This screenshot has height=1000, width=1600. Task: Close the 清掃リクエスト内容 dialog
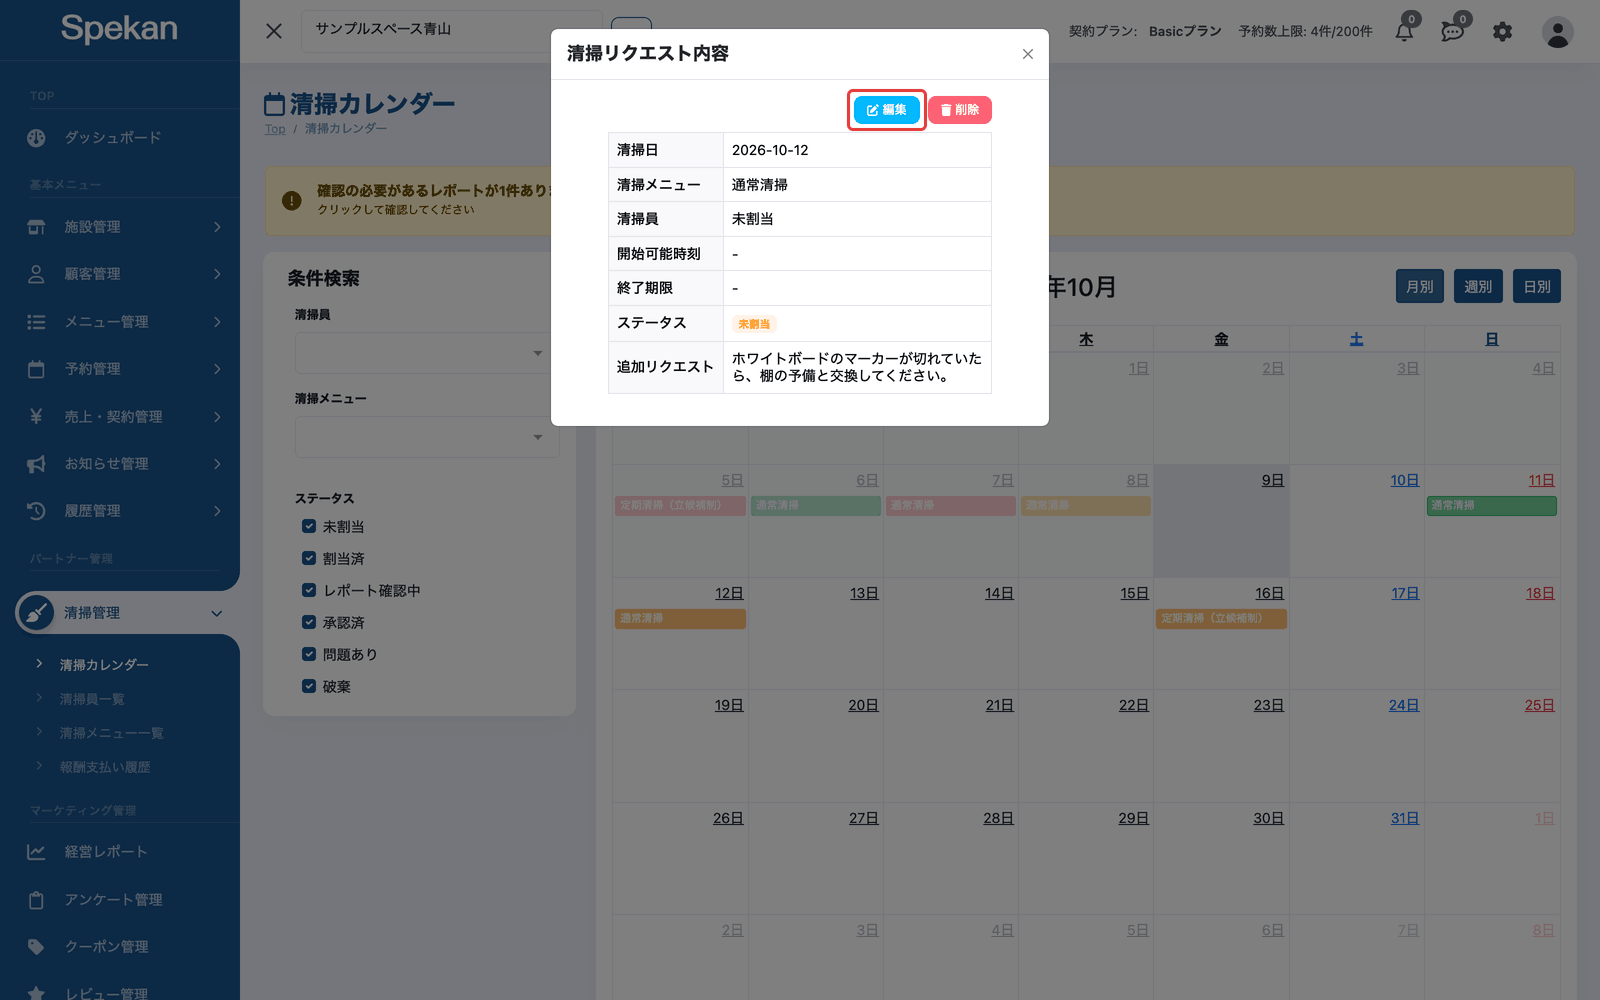[x=1028, y=54]
